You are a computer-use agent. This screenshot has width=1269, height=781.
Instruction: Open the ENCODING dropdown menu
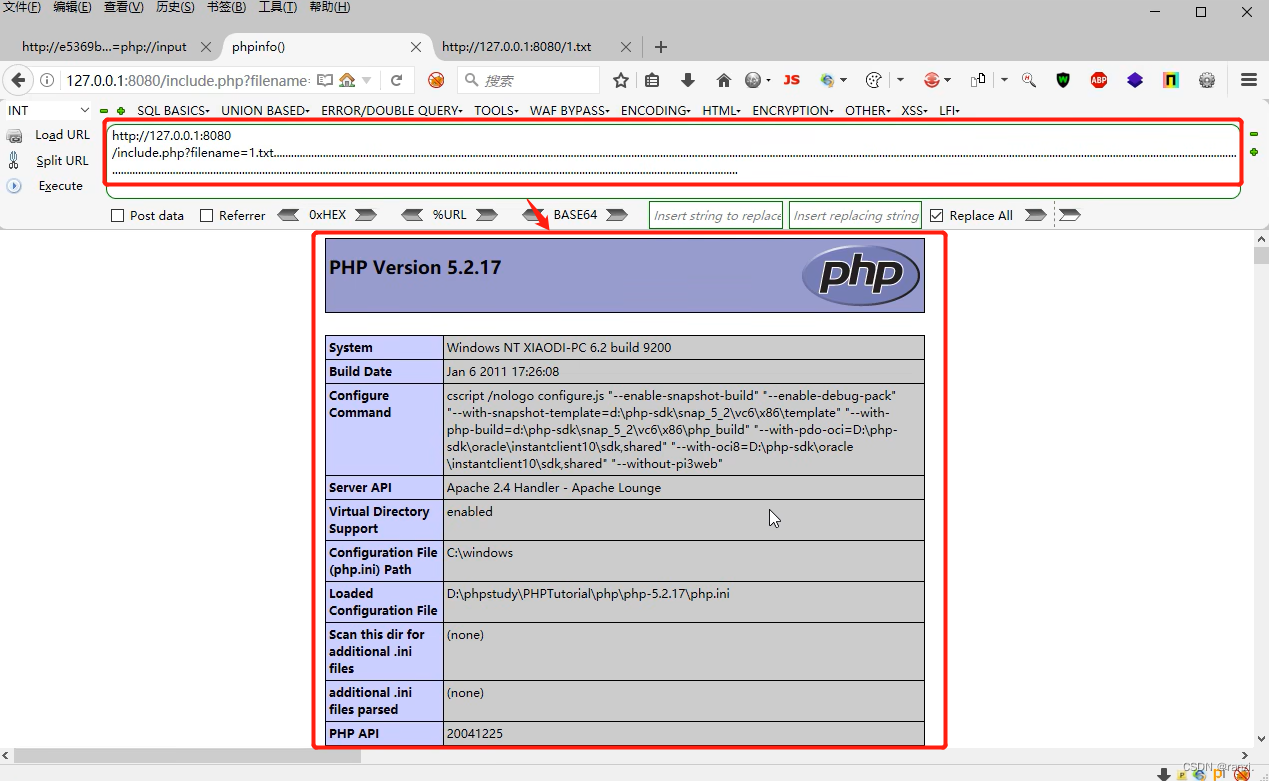[656, 110]
